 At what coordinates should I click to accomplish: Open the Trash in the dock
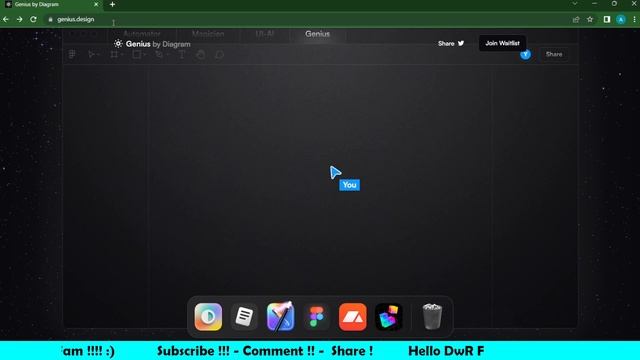[x=432, y=316]
